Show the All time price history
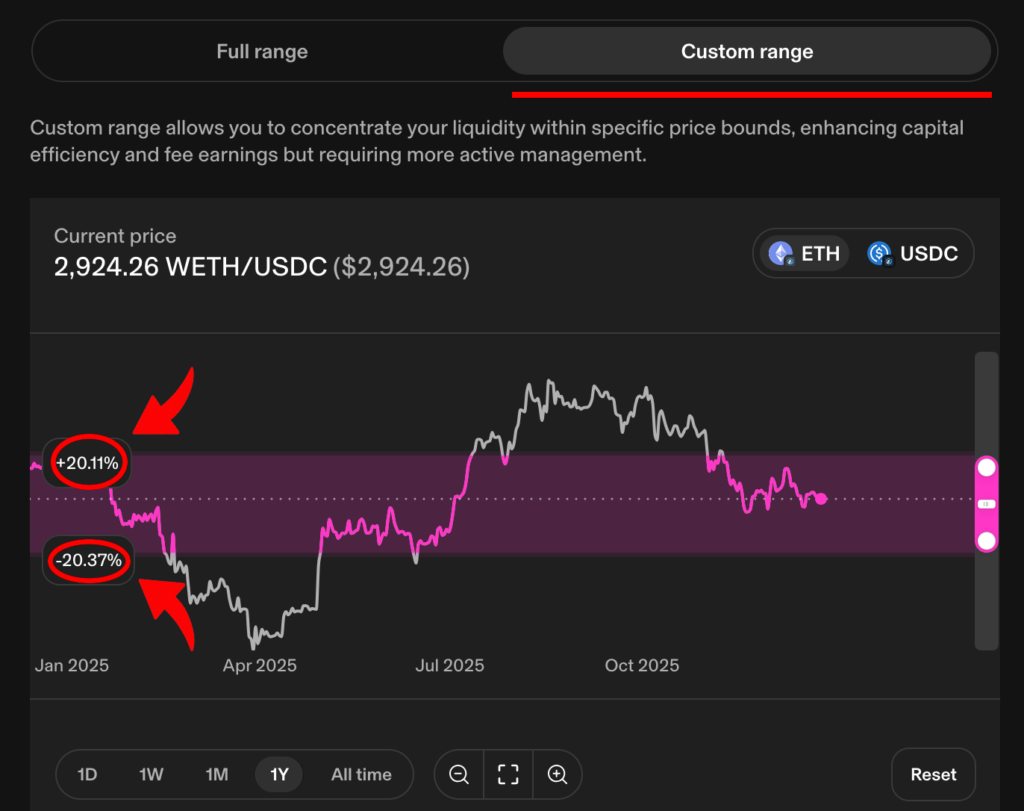 coord(361,774)
